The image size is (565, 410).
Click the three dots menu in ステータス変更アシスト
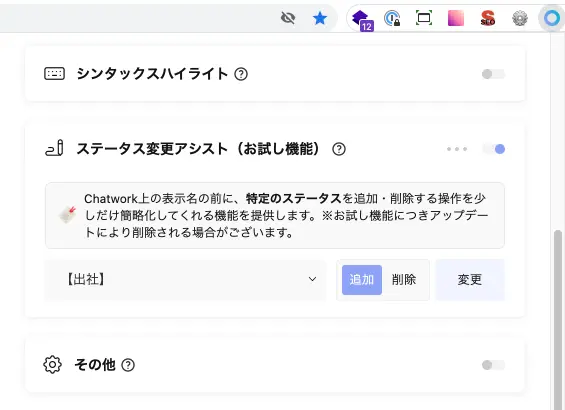click(x=457, y=149)
